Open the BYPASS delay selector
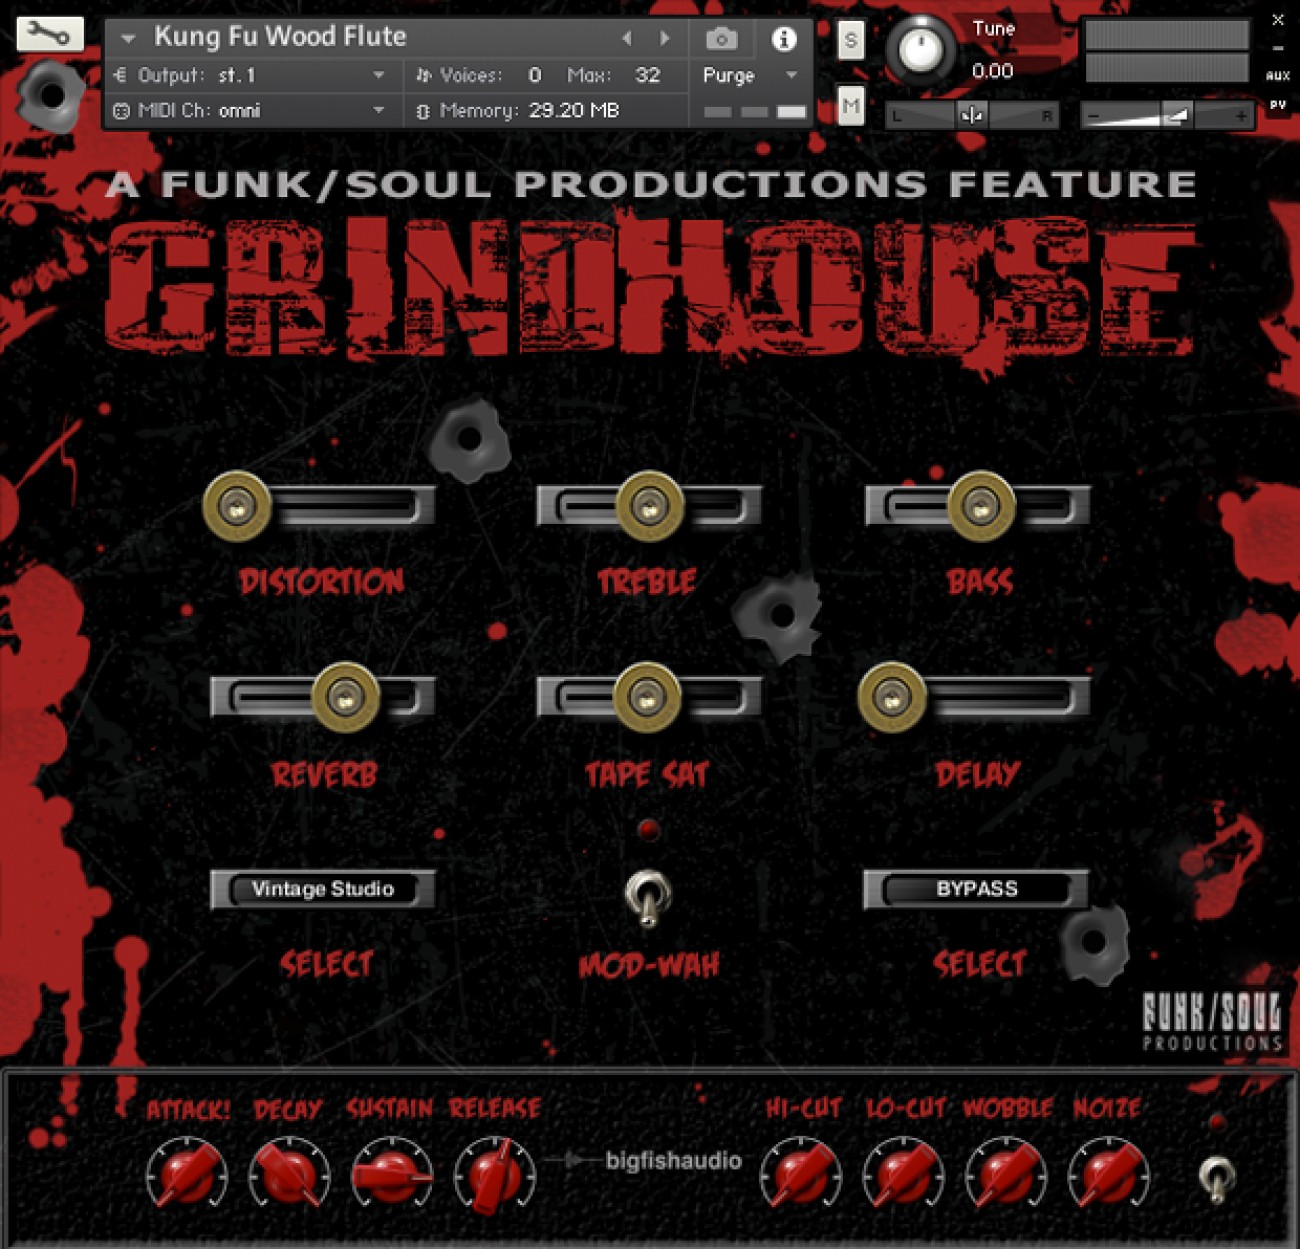The height and width of the screenshot is (1249, 1300). coord(976,889)
